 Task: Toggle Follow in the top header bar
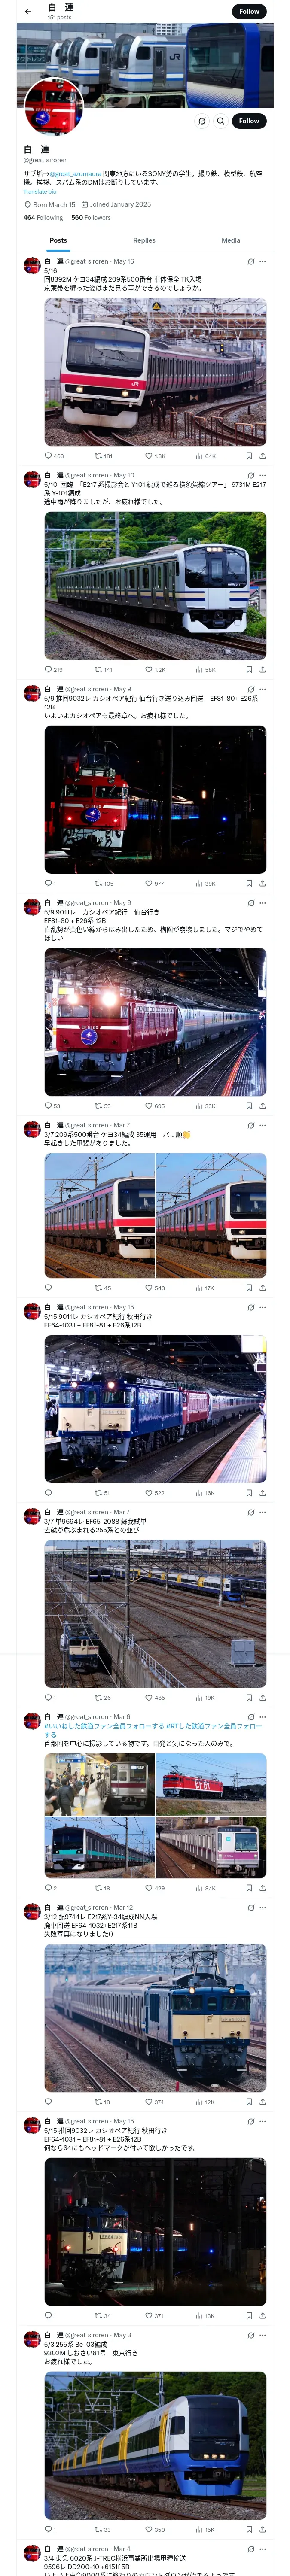(249, 12)
